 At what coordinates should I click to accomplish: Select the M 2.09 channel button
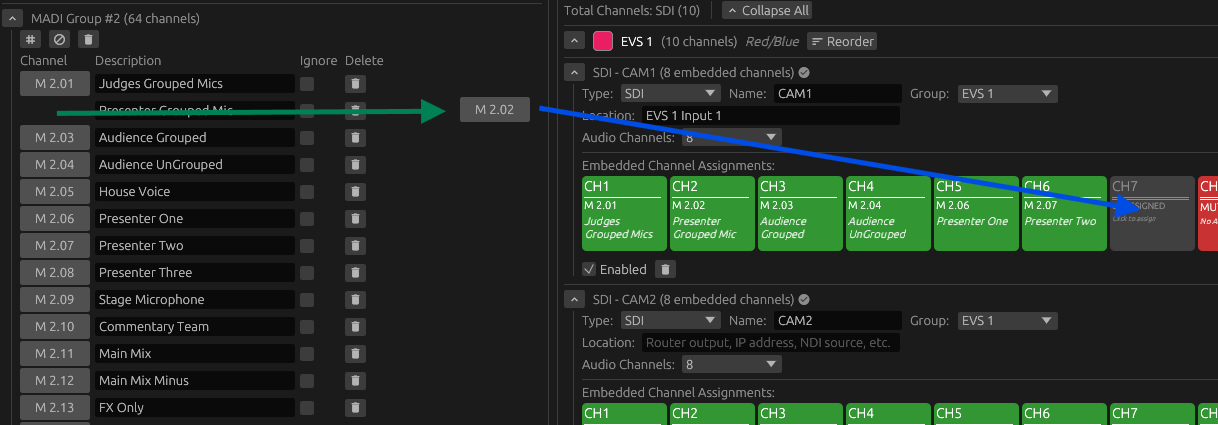(x=54, y=299)
